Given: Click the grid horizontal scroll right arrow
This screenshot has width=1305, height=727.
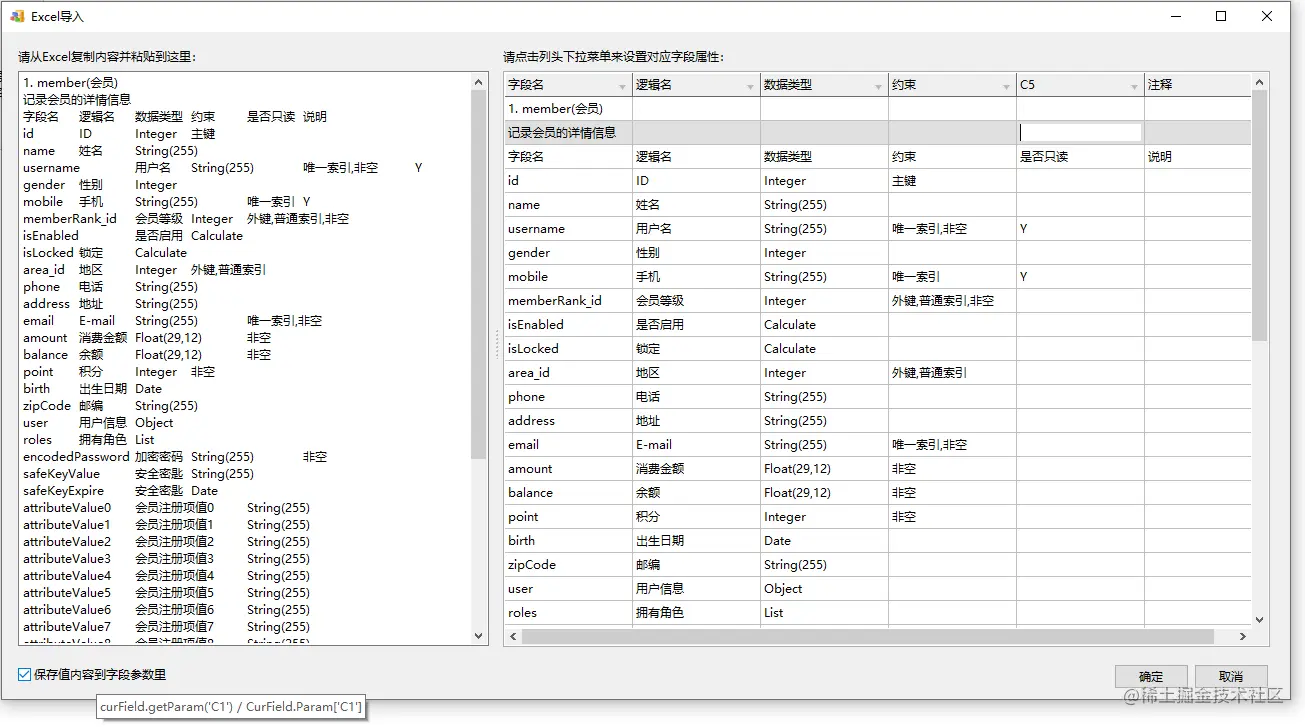Looking at the screenshot, I should pos(1243,636).
